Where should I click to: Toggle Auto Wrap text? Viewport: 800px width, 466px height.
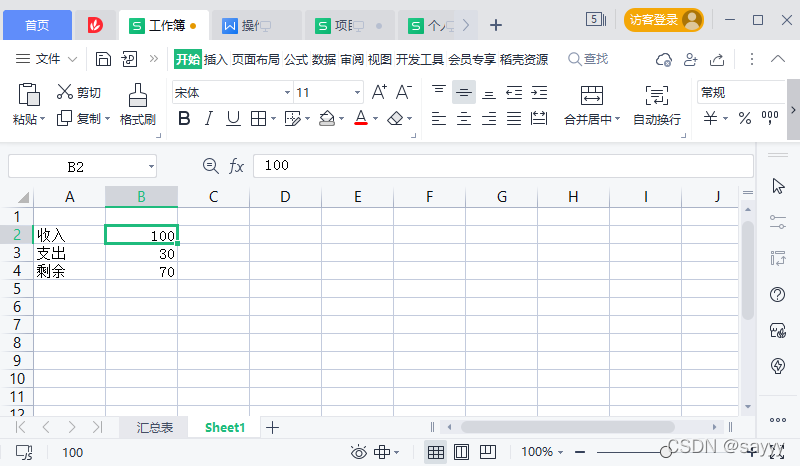click(x=657, y=95)
